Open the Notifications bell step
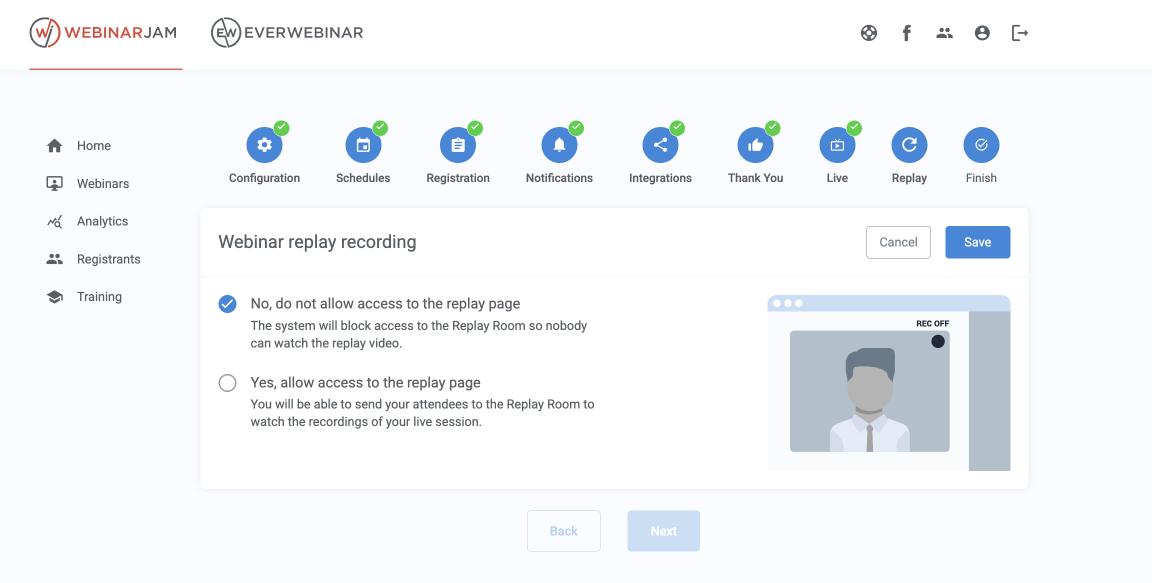The height and width of the screenshot is (583, 1152). pos(559,146)
